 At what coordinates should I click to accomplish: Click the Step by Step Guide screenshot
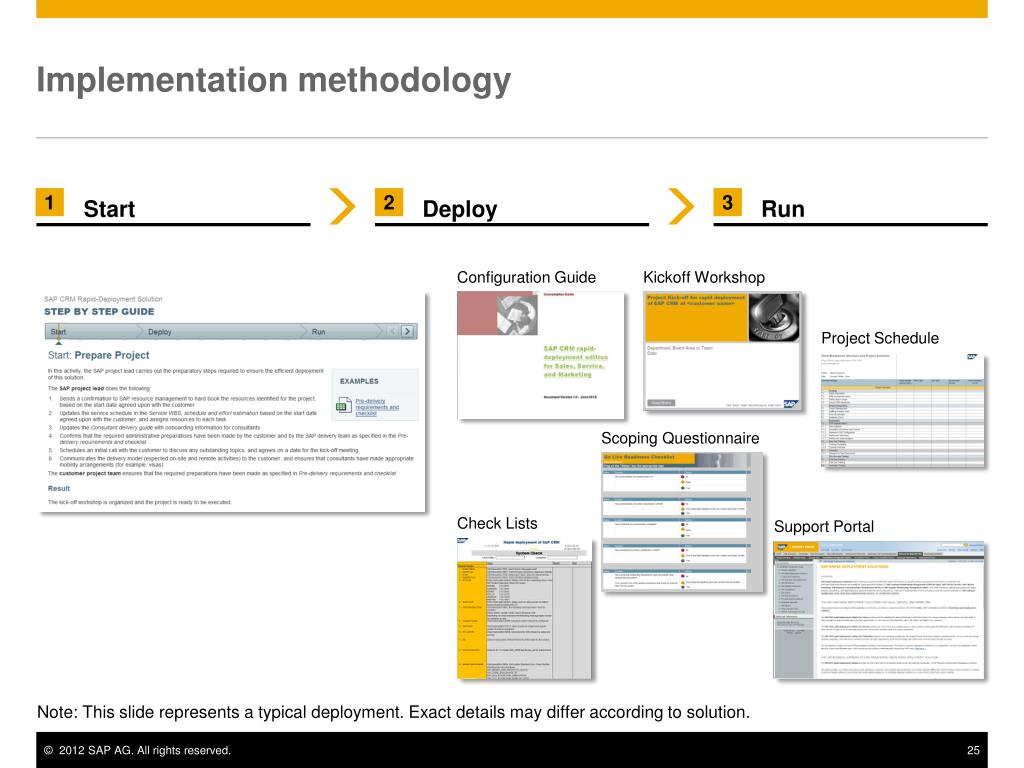pyautogui.click(x=232, y=402)
